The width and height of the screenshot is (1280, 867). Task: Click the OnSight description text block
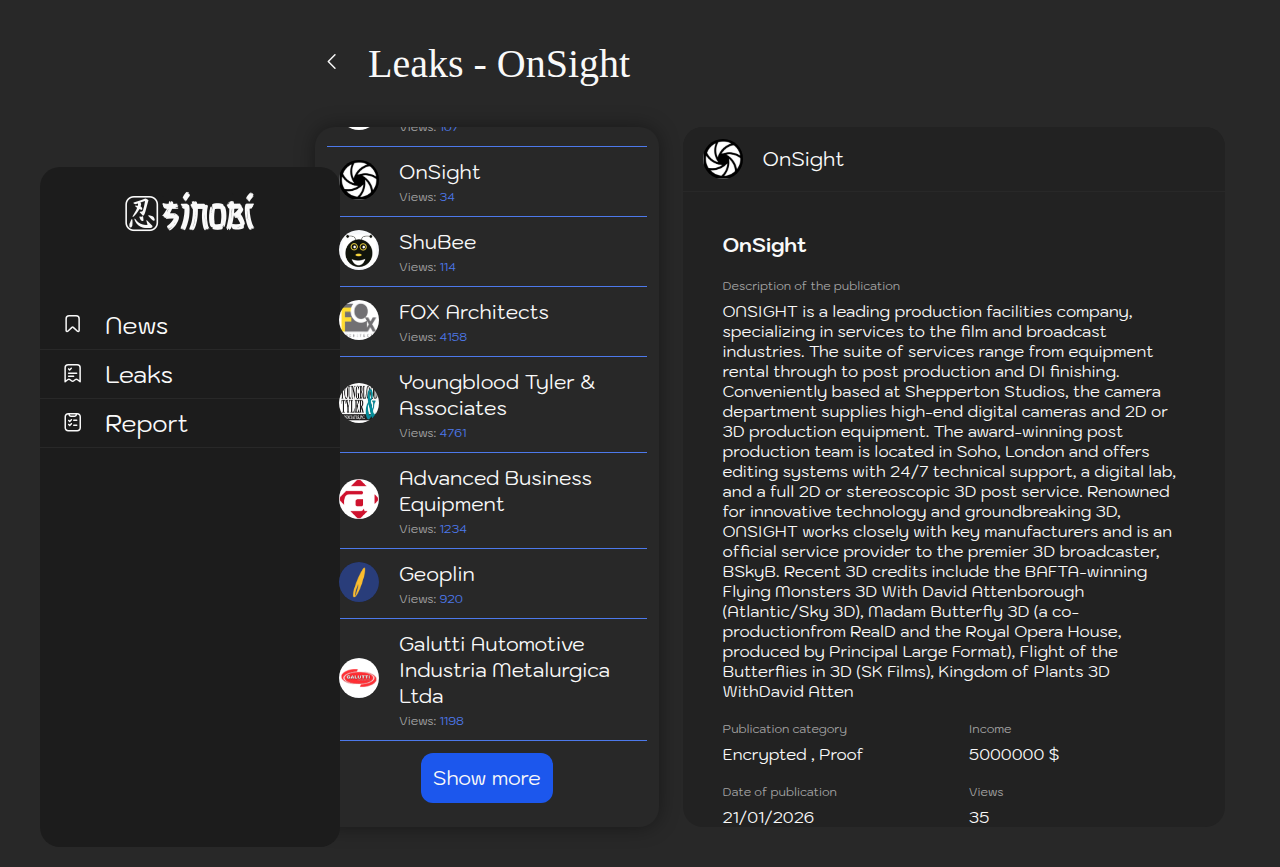tap(947, 501)
